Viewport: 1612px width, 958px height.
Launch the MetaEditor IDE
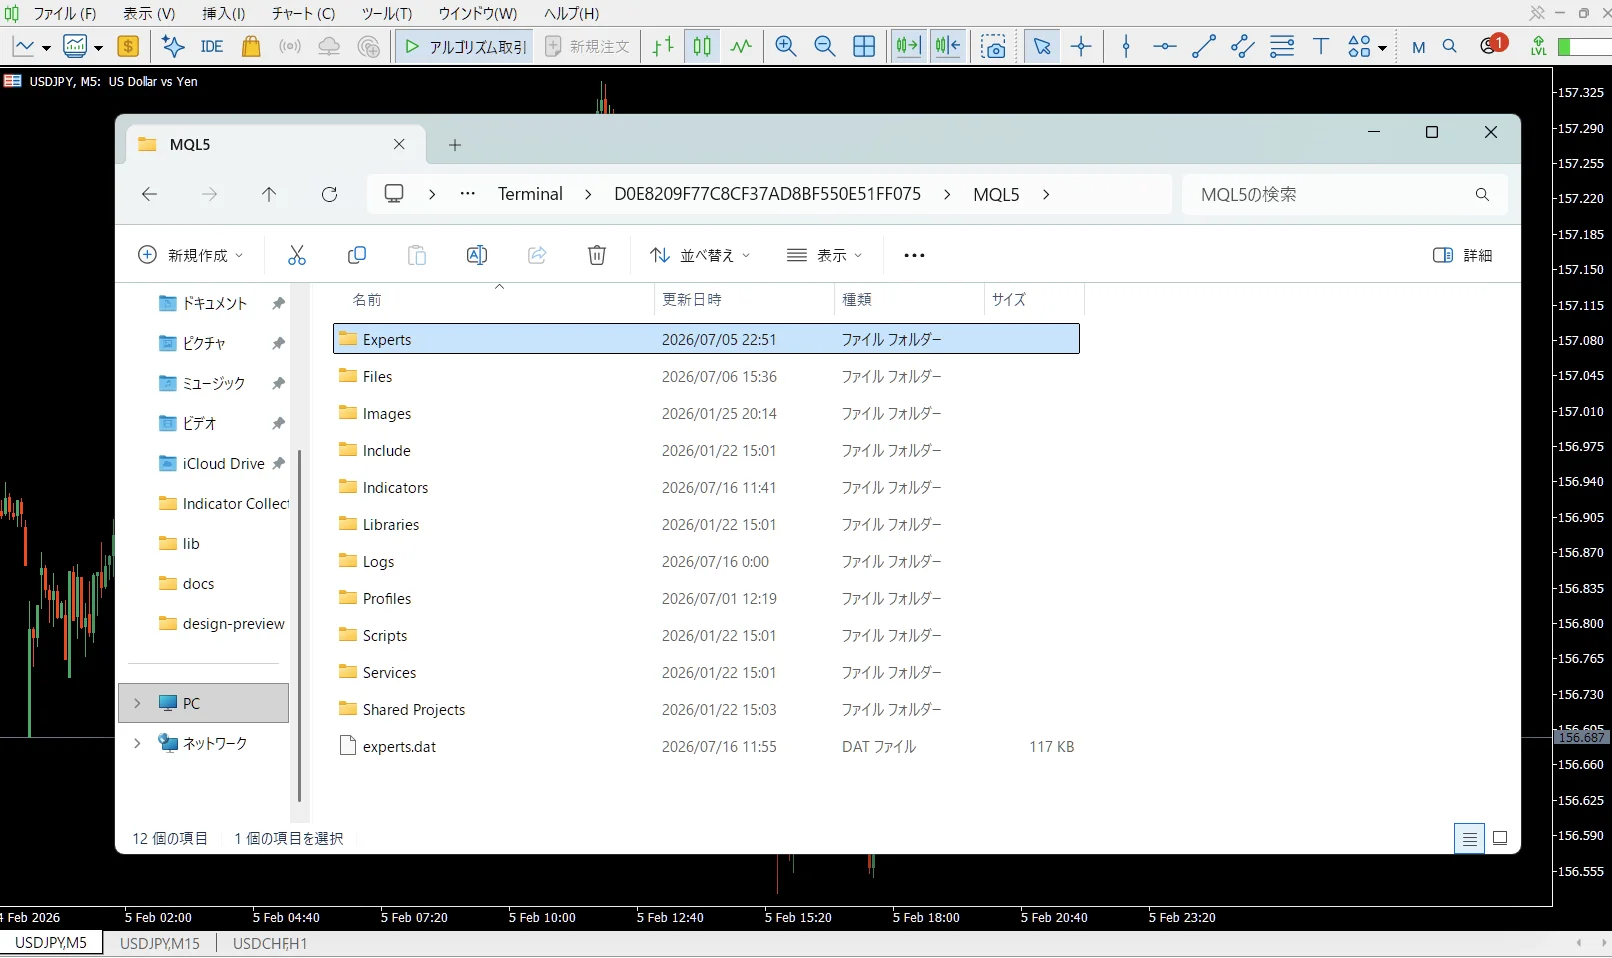211,46
